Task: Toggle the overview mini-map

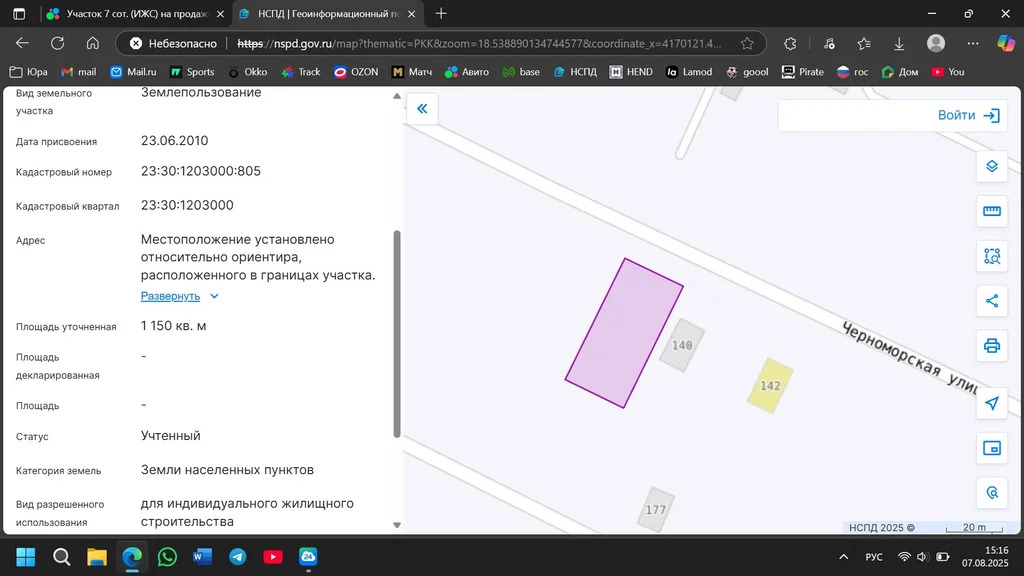Action: [992, 448]
